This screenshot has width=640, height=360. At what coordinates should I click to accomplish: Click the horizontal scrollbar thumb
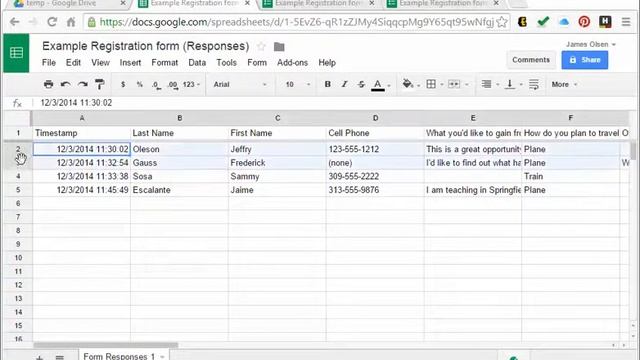(106, 345)
